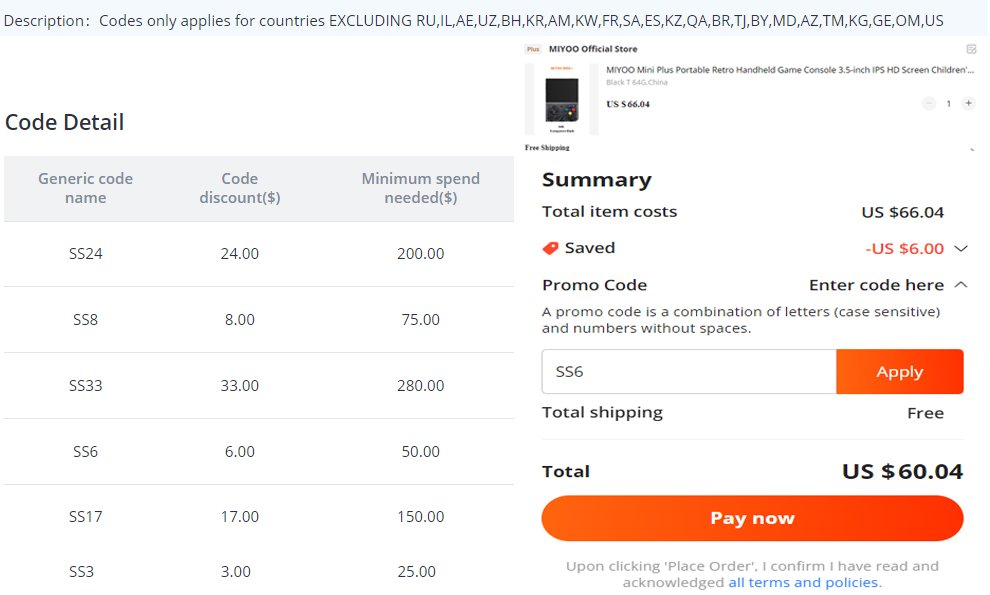Expand the Saved discount details chevron
The width and height of the screenshot is (990, 595).
pos(961,248)
